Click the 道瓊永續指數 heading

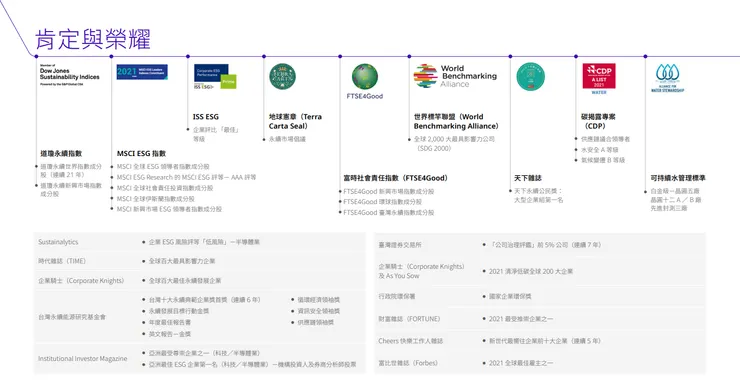[x=61, y=153]
